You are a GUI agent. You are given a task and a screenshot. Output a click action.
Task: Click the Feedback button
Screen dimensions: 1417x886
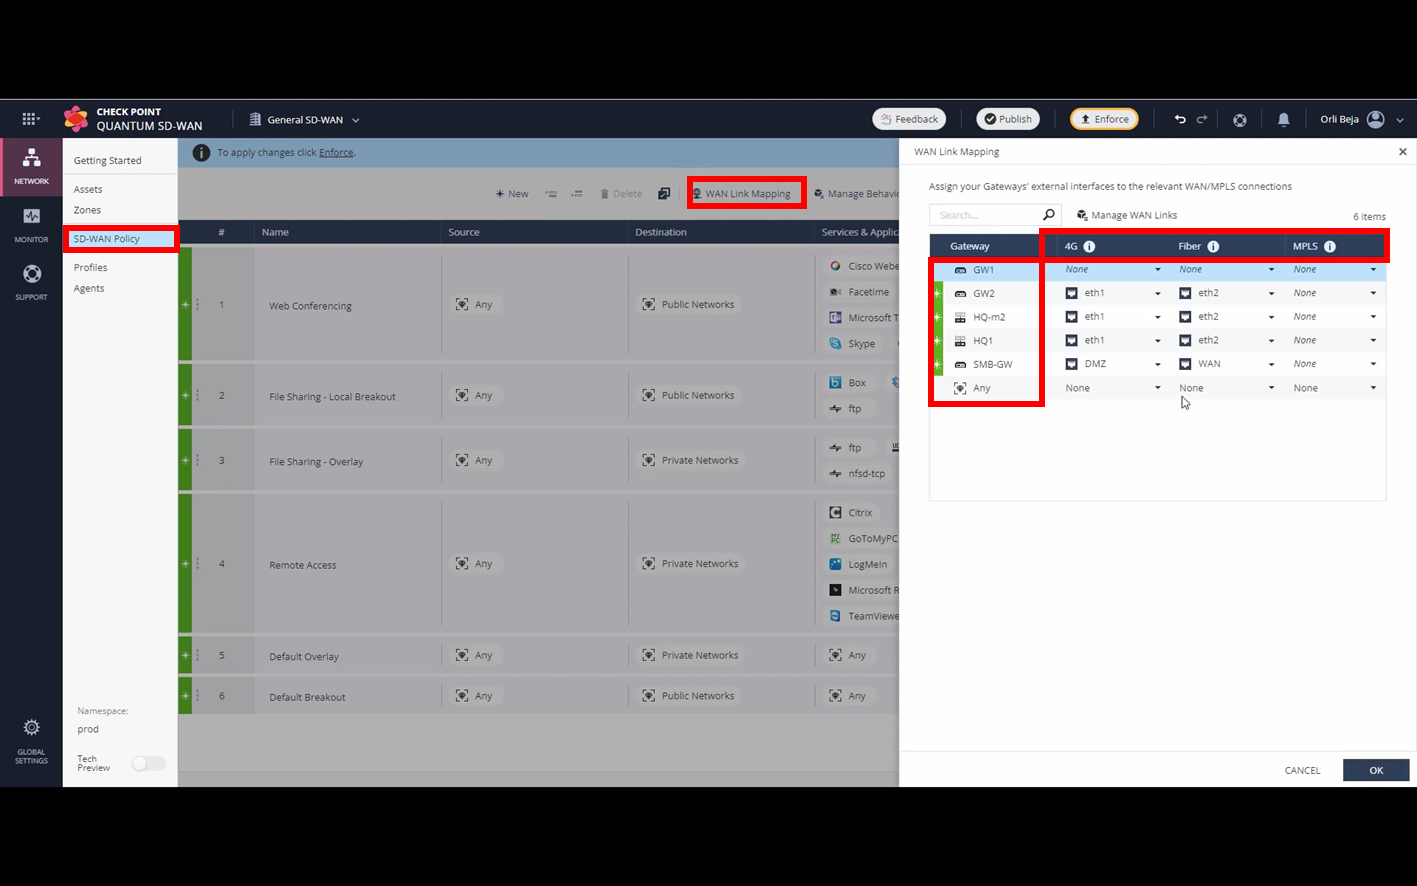point(909,119)
